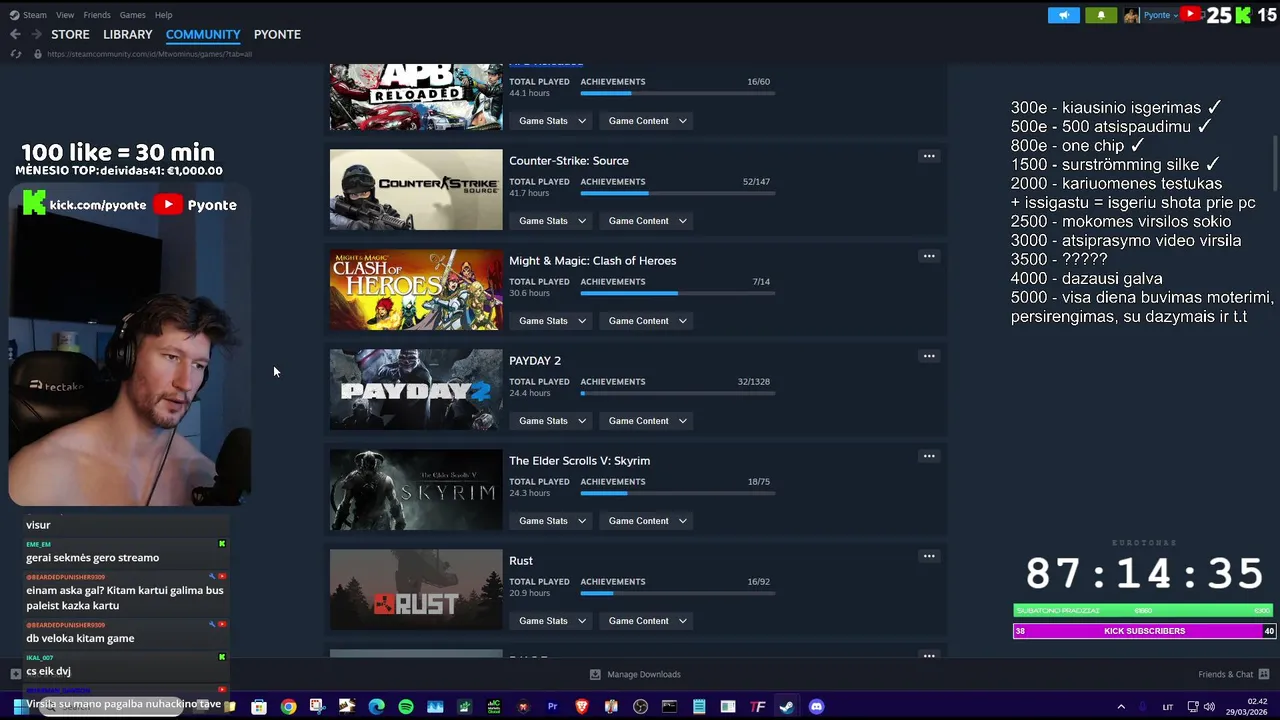Viewport: 1280px width, 720px height.
Task: Open three-dot menu for Might & Magic: Clash of Heroes
Action: click(x=929, y=256)
